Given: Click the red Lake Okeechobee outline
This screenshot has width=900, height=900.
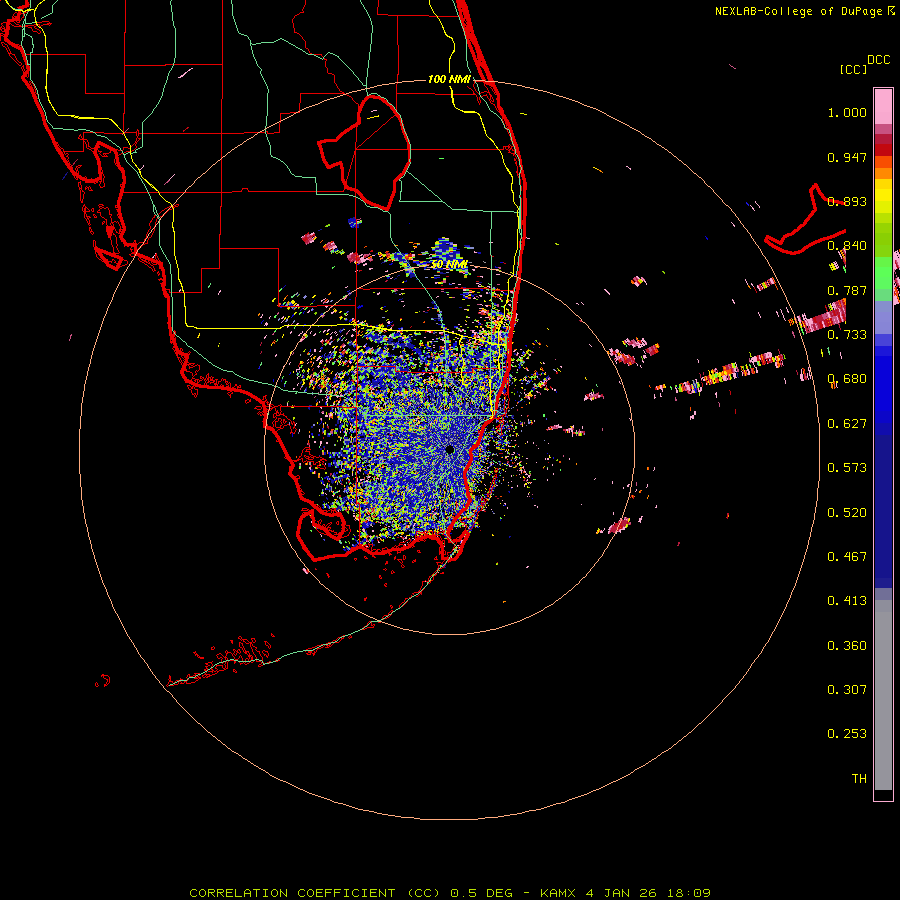Looking at the screenshot, I should [365, 152].
